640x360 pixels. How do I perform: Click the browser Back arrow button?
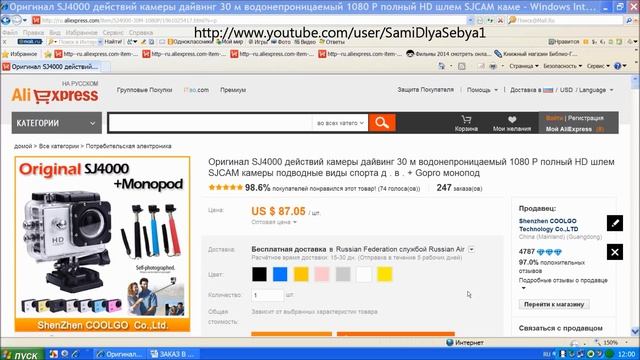tap(6, 20)
